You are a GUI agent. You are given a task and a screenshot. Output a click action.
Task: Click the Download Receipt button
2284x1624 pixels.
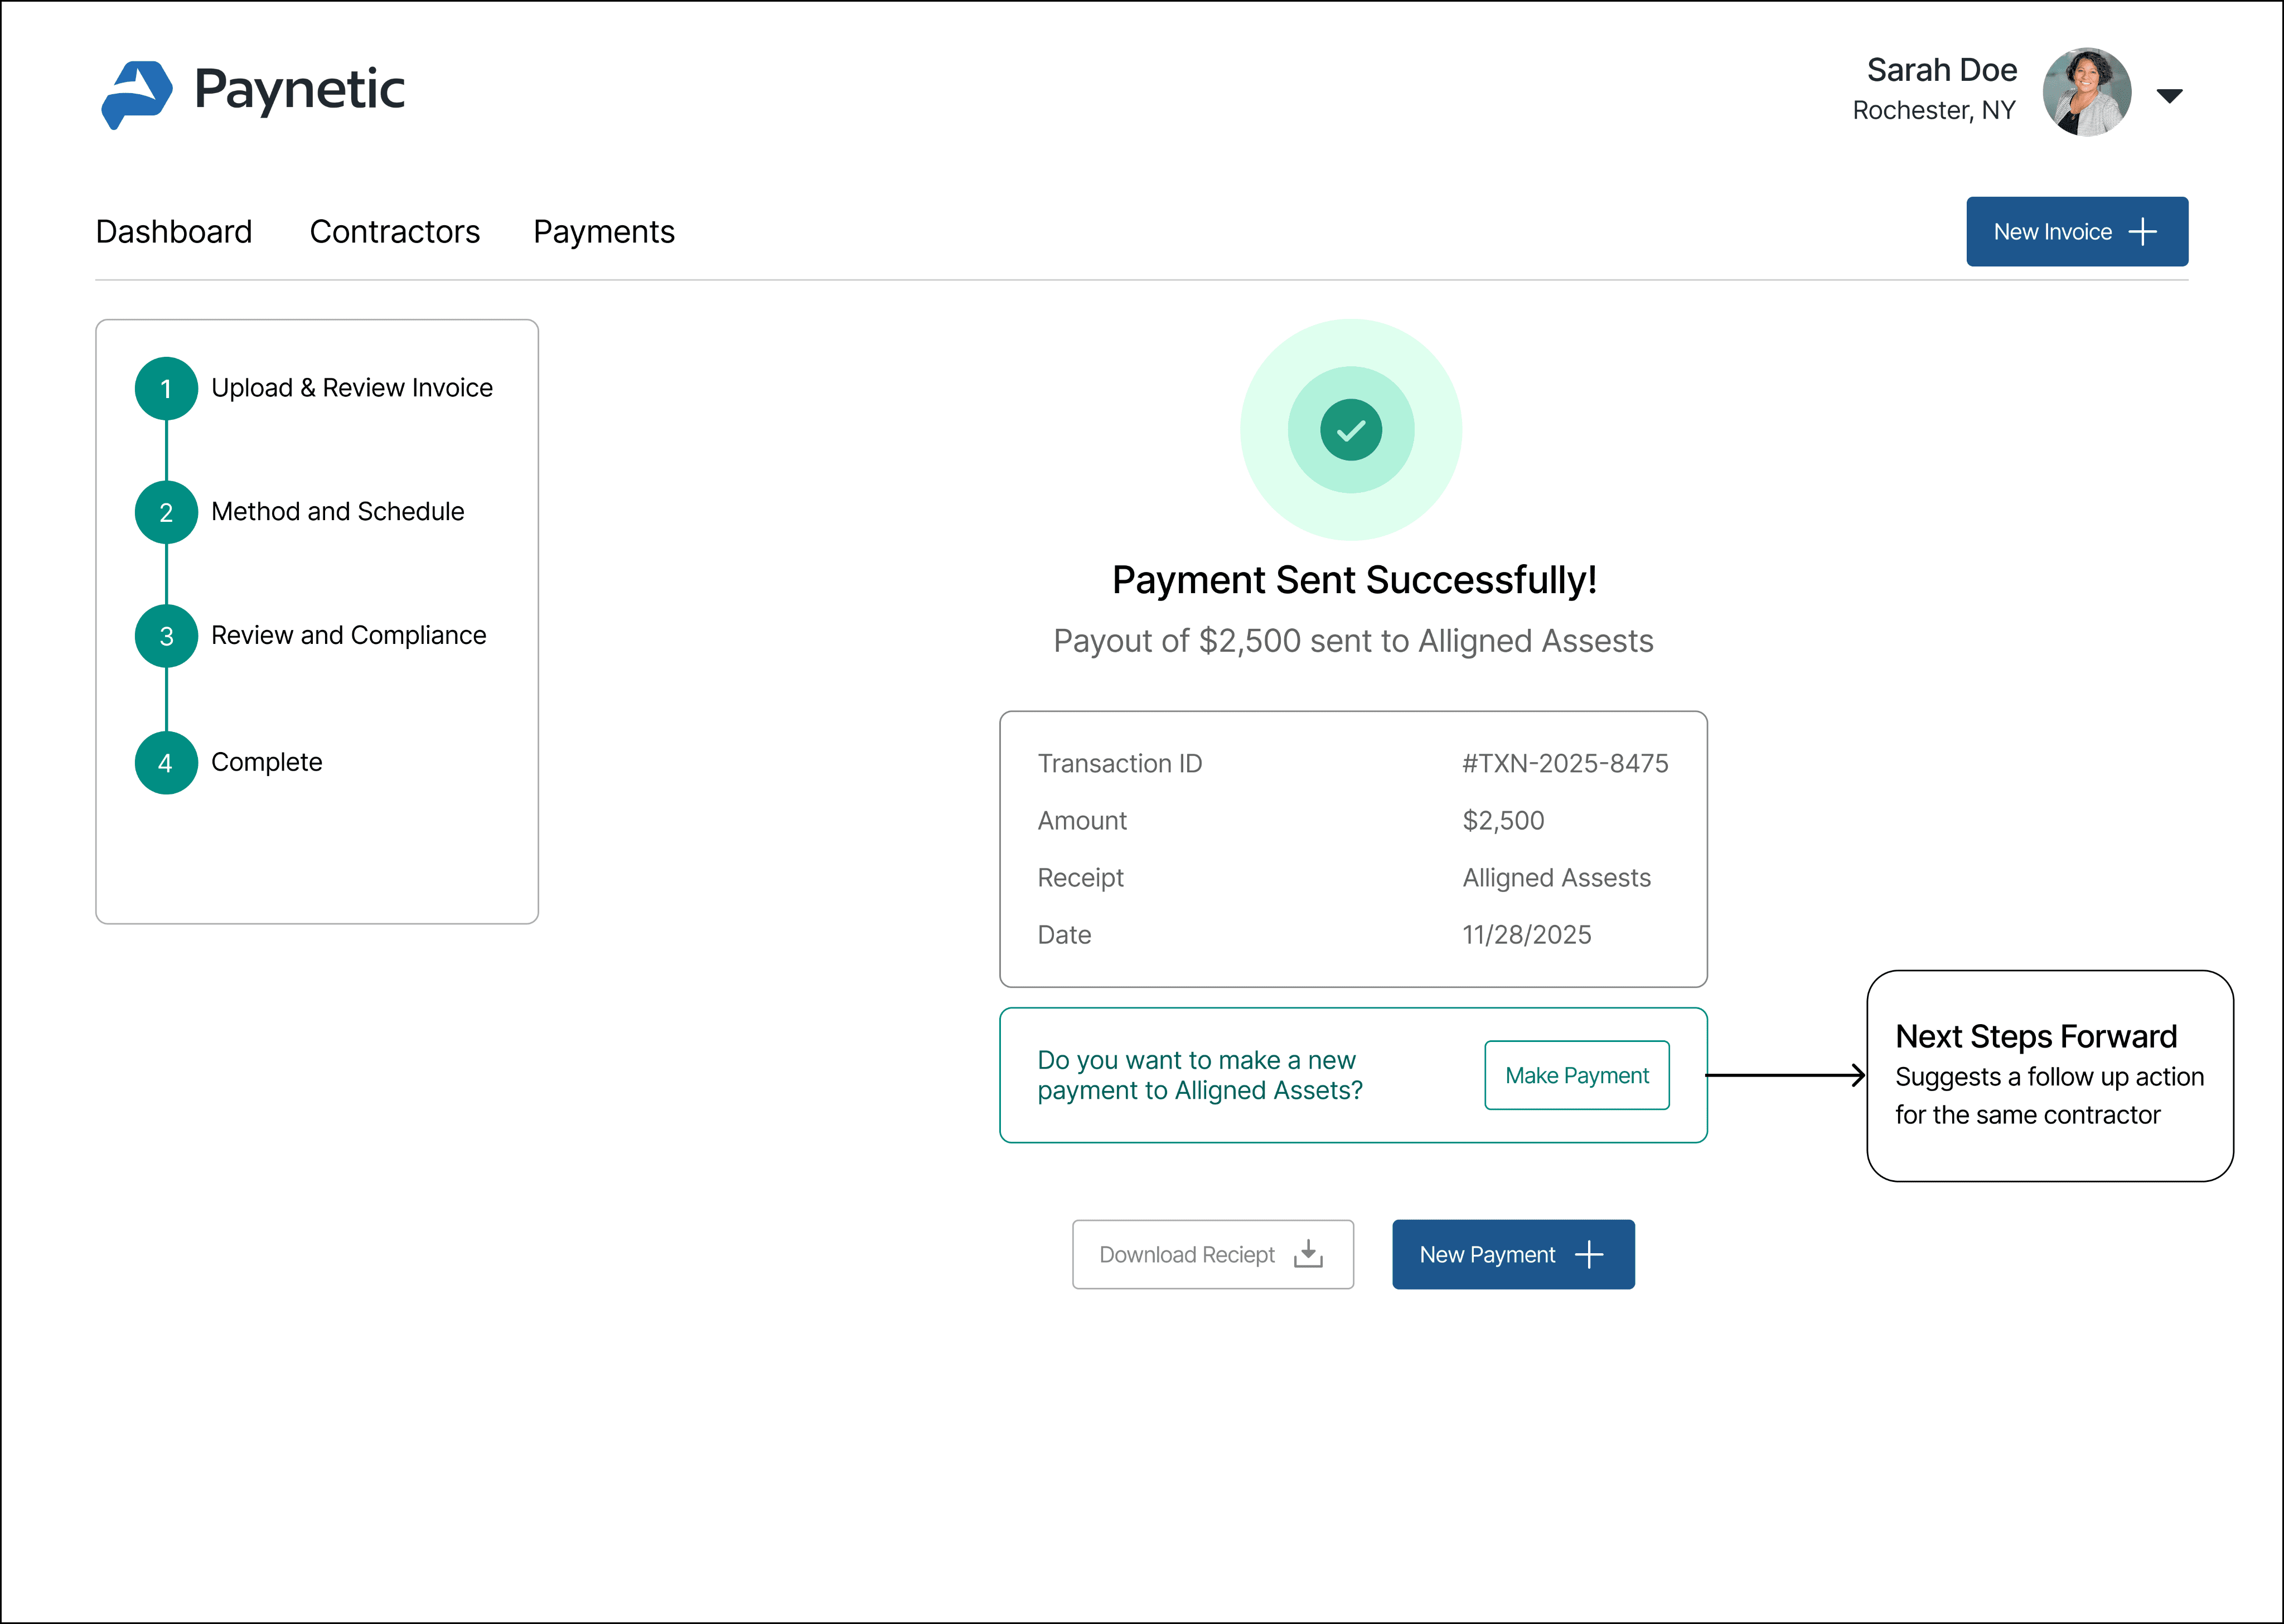coord(1212,1254)
